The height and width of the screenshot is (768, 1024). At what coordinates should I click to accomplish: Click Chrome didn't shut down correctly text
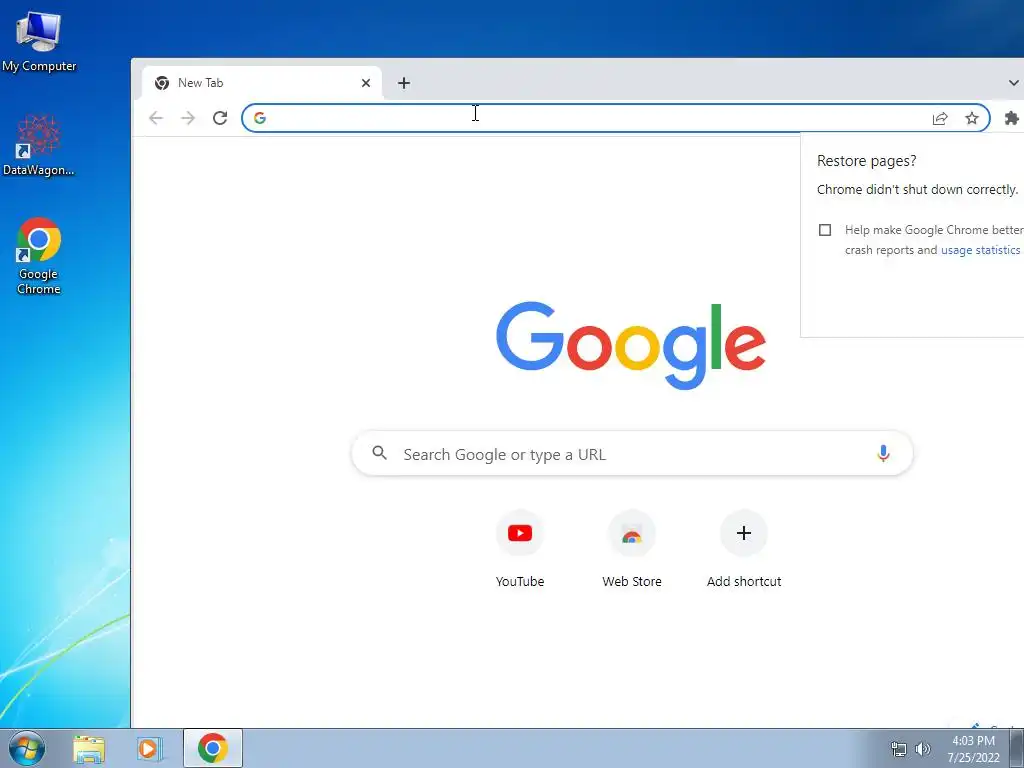pos(918,189)
